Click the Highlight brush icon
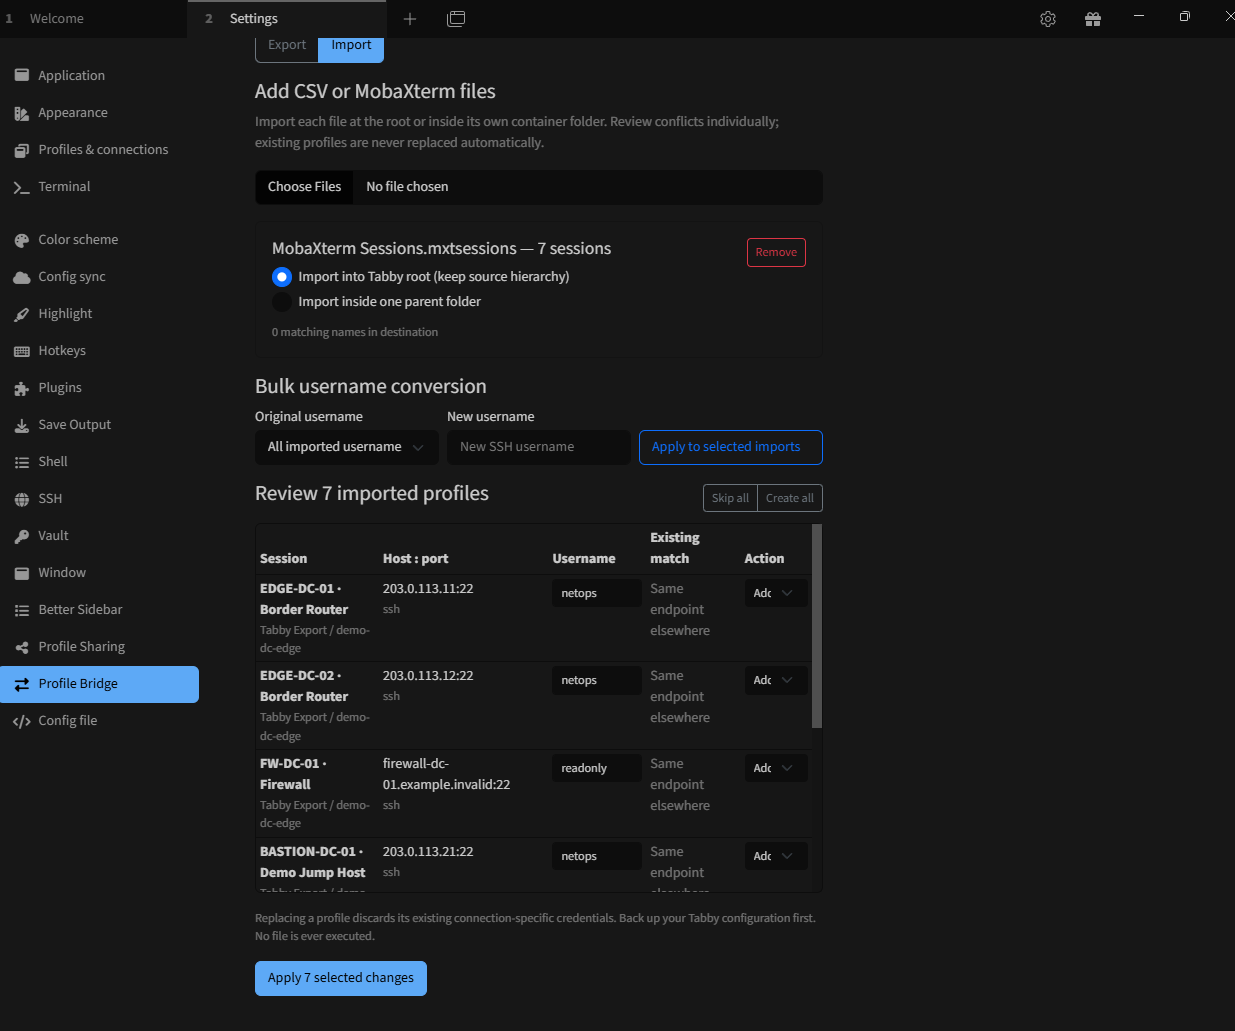The width and height of the screenshot is (1235, 1031). click(x=21, y=314)
